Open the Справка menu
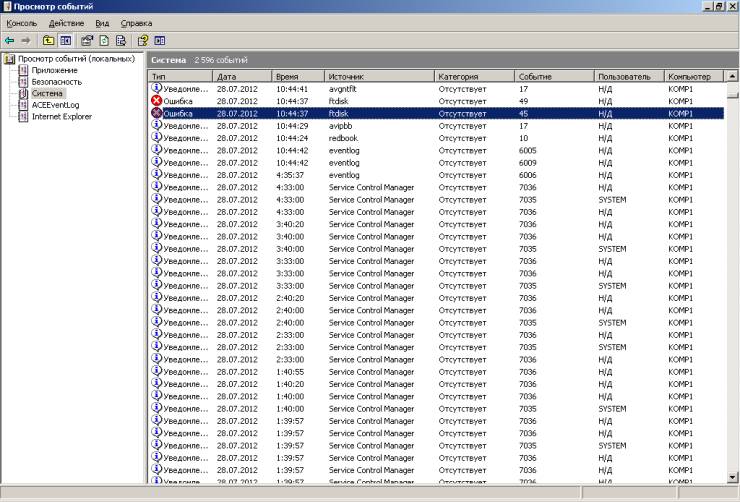The image size is (740, 502). pos(136,23)
